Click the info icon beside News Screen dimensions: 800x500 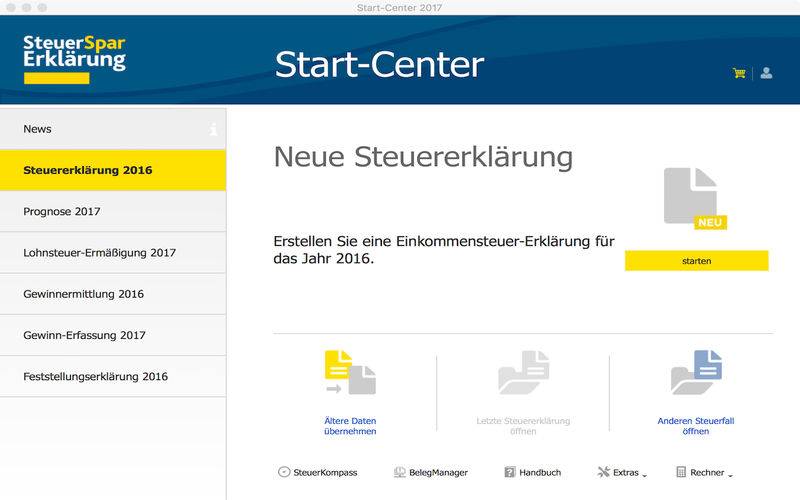(x=213, y=129)
